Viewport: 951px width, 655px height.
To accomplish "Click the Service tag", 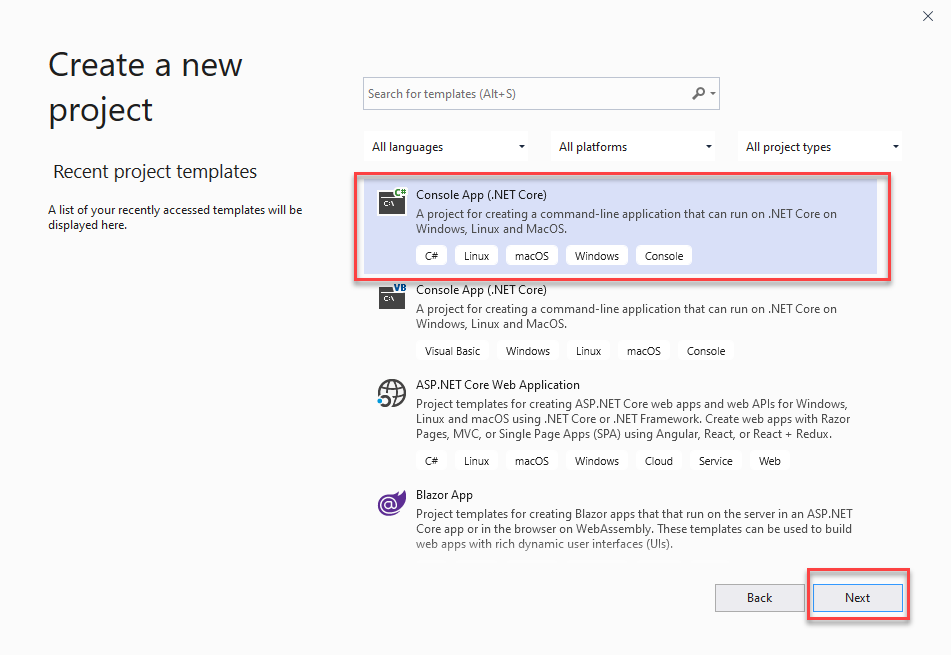I will tap(716, 461).
